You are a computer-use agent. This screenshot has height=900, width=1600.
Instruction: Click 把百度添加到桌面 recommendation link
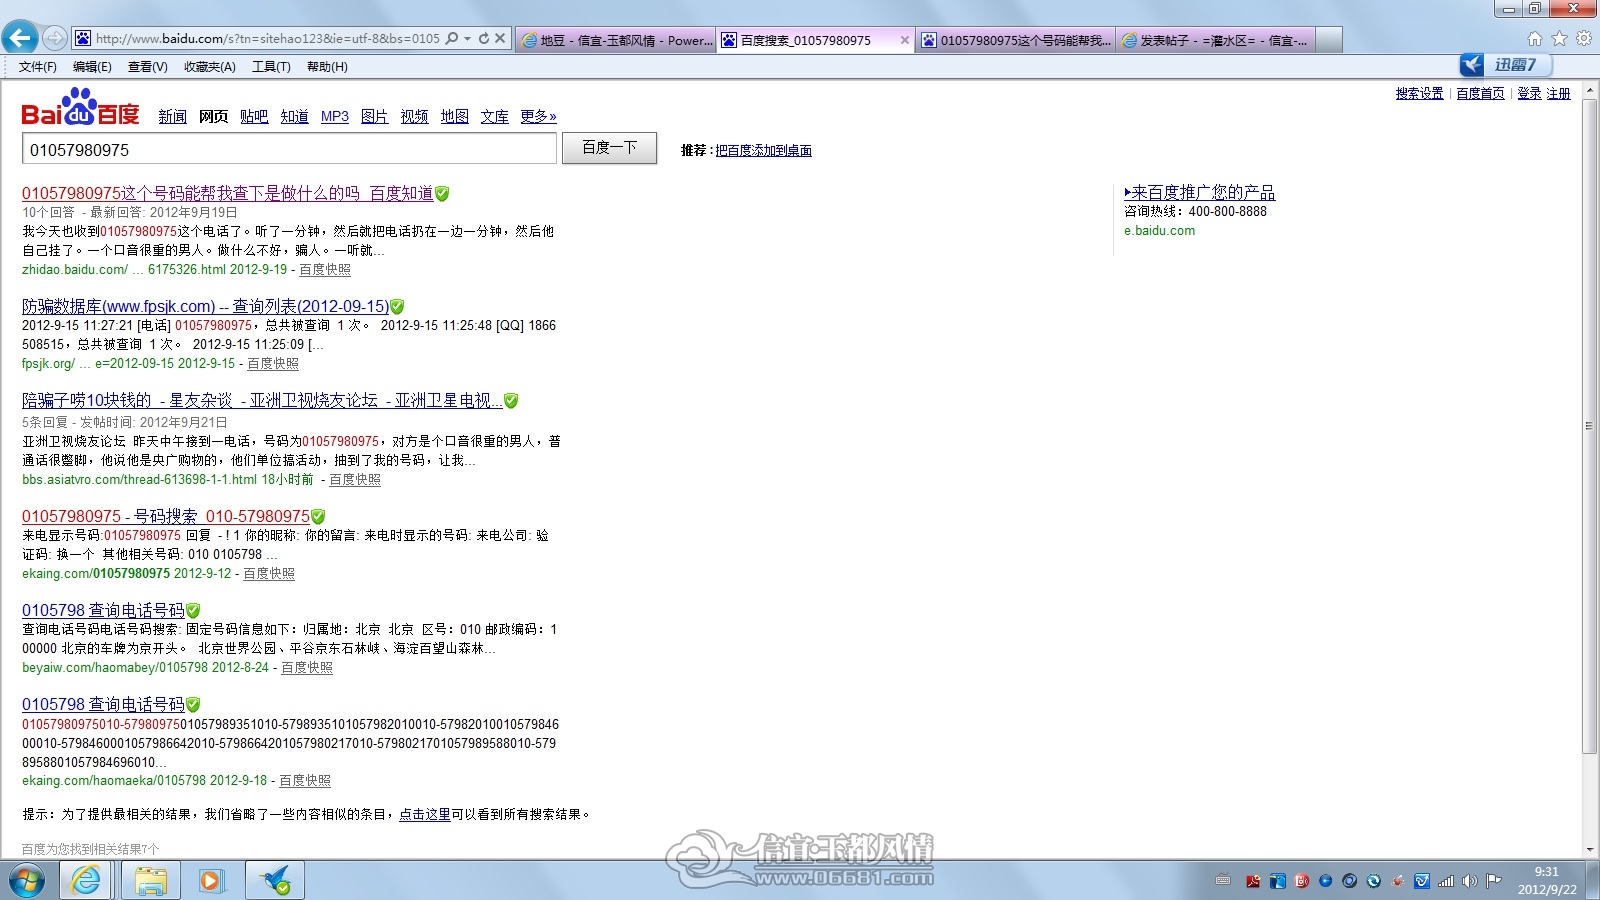[x=764, y=150]
